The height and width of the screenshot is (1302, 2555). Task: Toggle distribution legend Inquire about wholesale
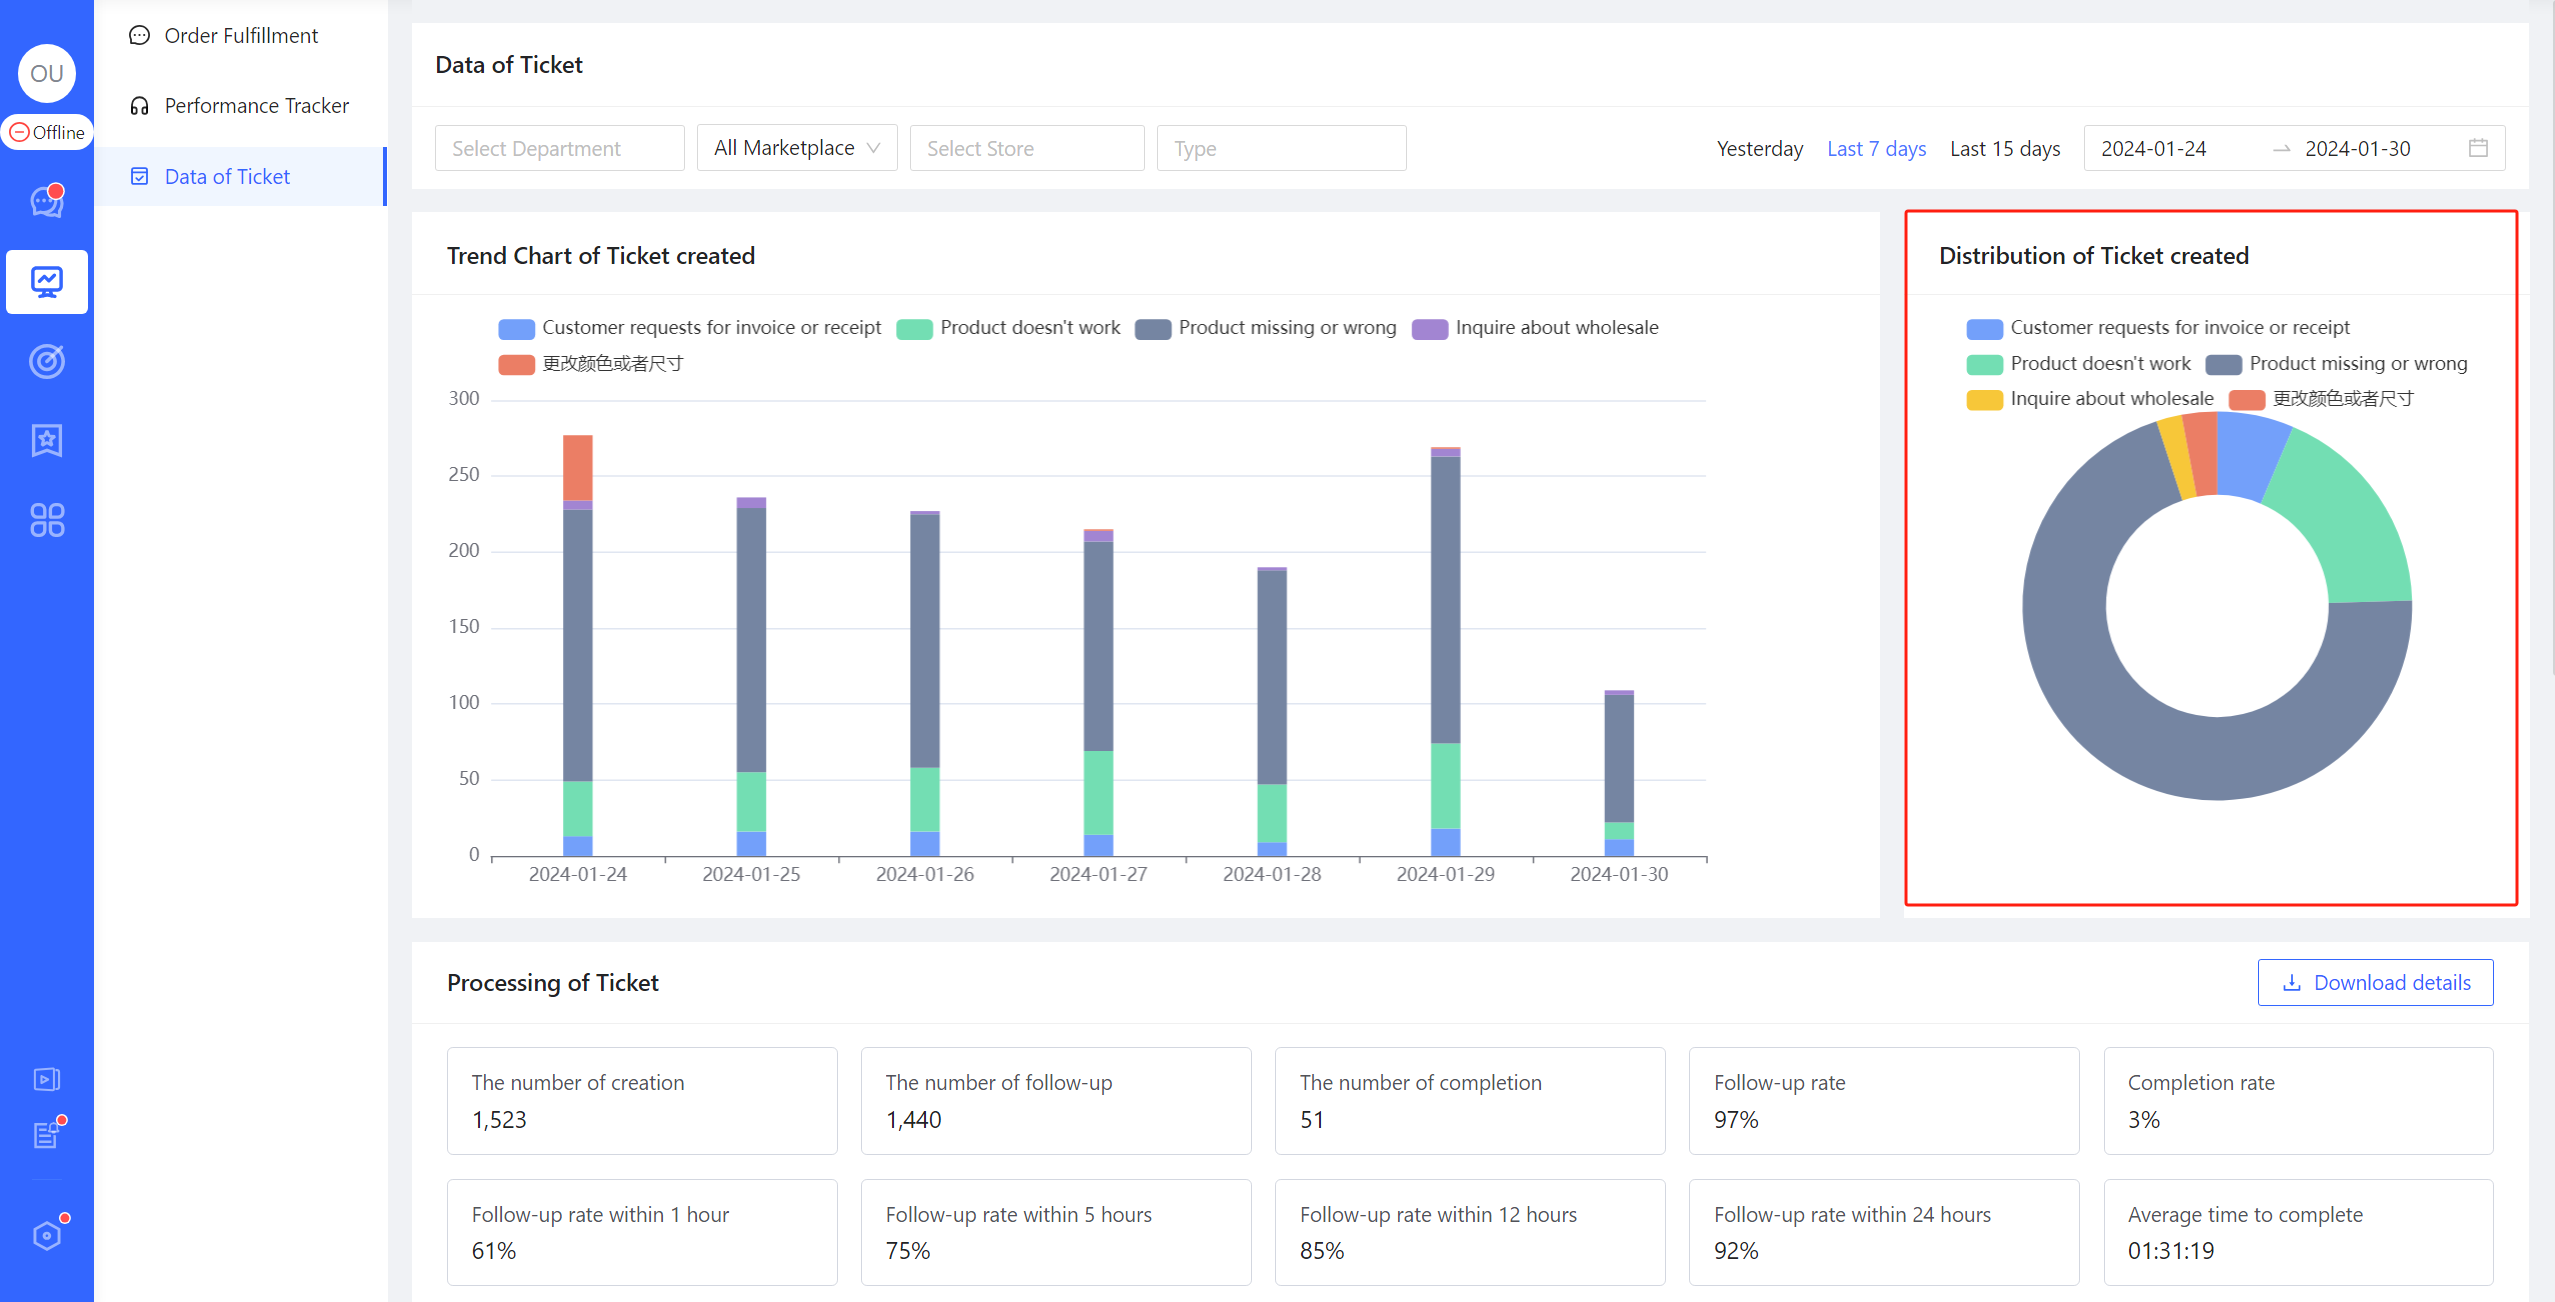tap(2089, 399)
